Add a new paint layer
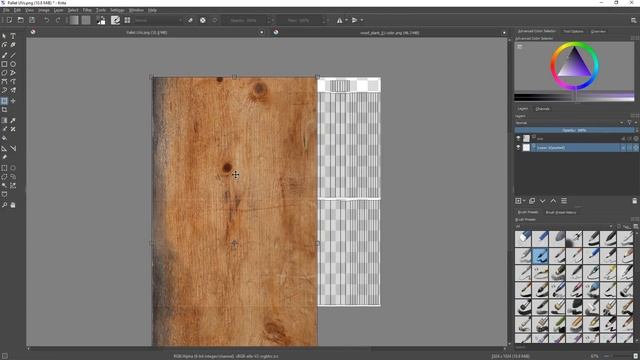Image resolution: width=640 pixels, height=360 pixels. click(518, 201)
